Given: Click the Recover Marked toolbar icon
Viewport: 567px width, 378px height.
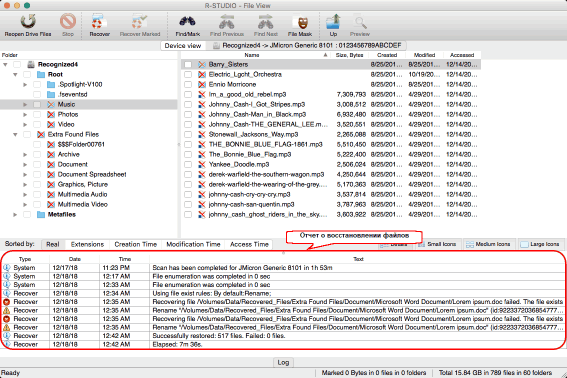Looking at the screenshot, I should [140, 22].
